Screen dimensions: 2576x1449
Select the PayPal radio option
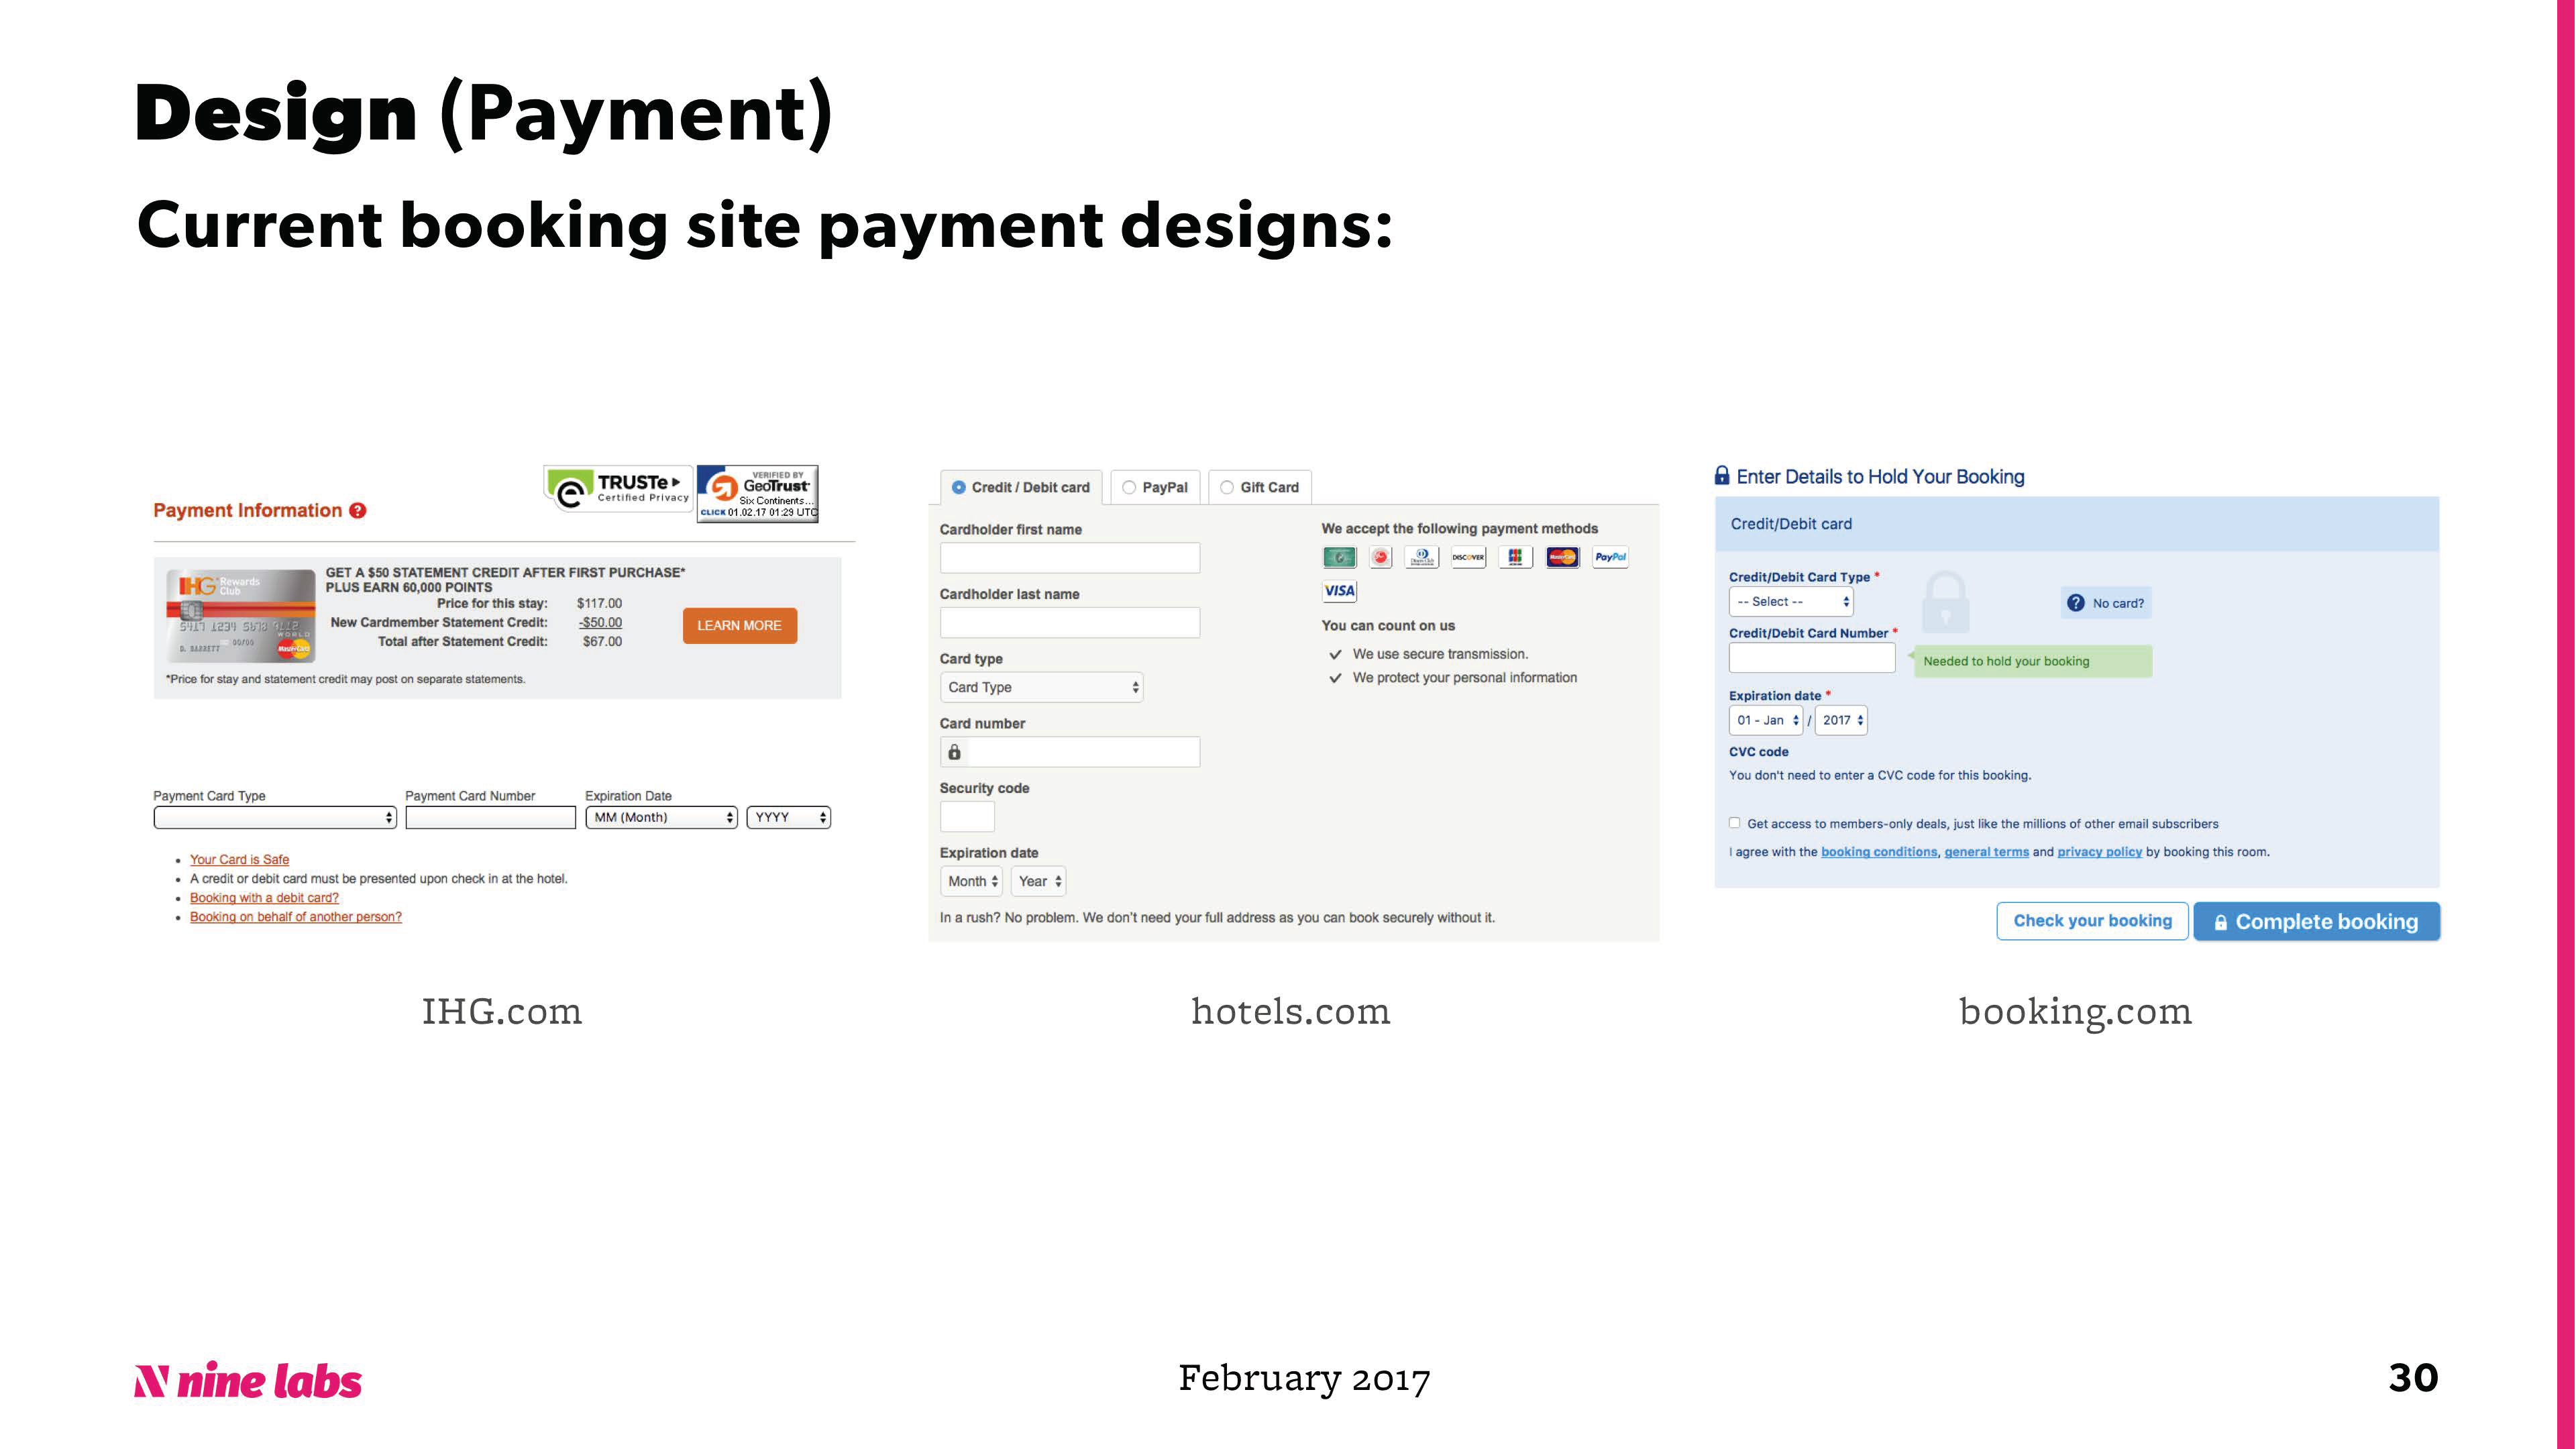[x=1129, y=487]
